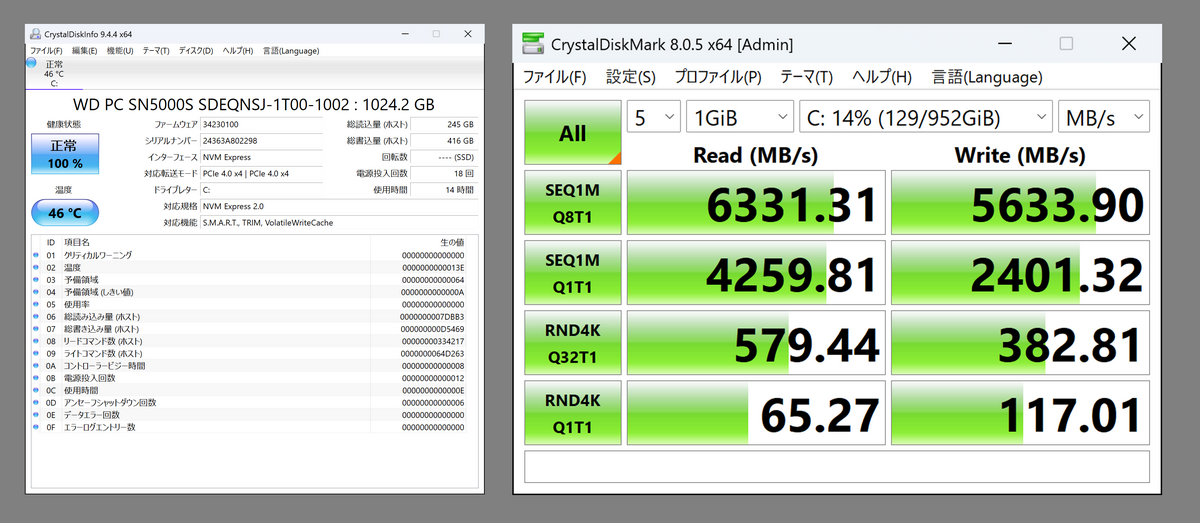Click the 46 °C temperature button
Screen dimensions: 1200x523
pyautogui.click(x=65, y=213)
